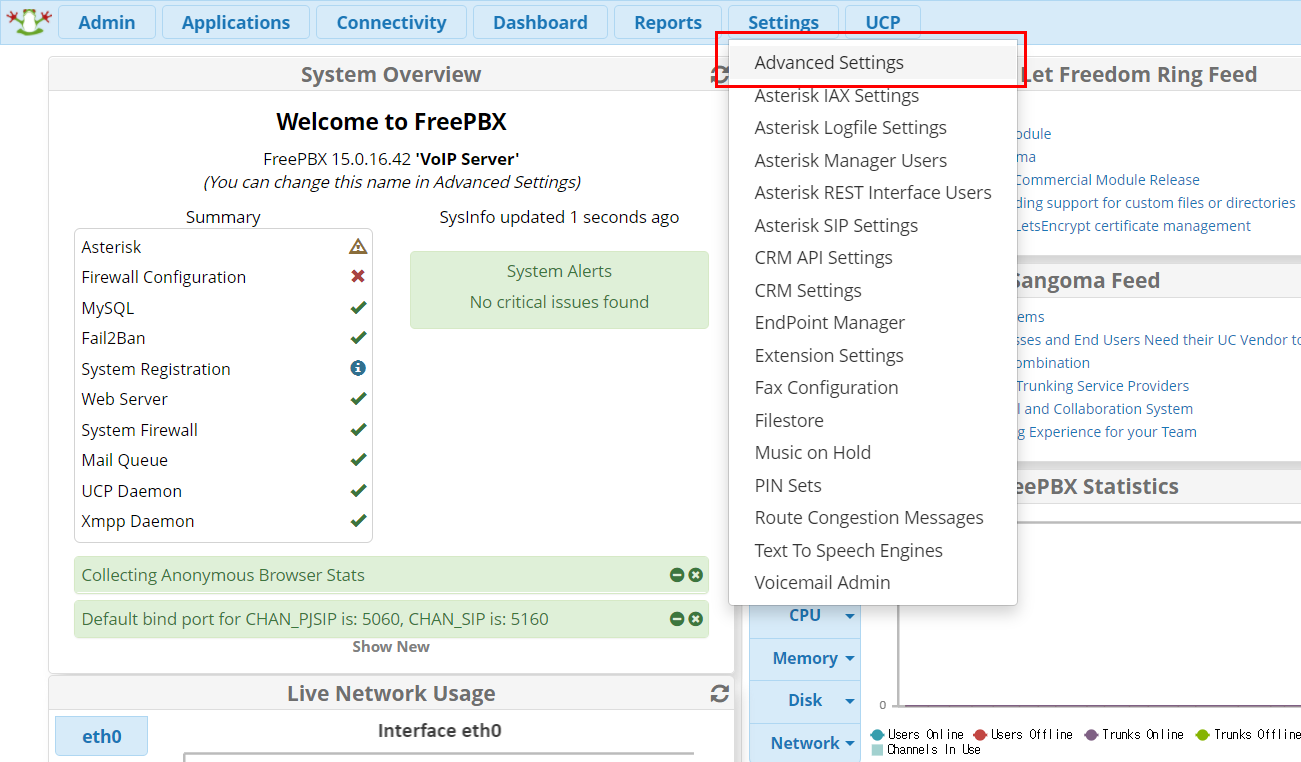Open the Applications menu
This screenshot has height=762, width=1301.
236,22
